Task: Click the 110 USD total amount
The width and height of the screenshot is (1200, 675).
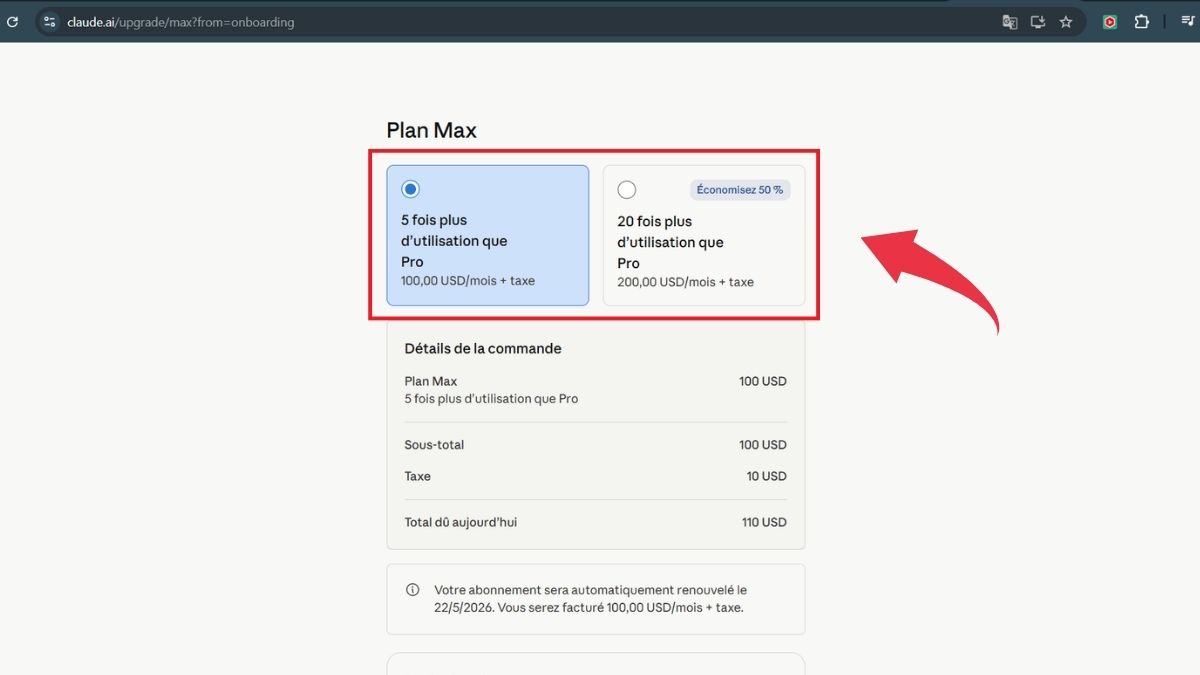Action: click(x=763, y=522)
